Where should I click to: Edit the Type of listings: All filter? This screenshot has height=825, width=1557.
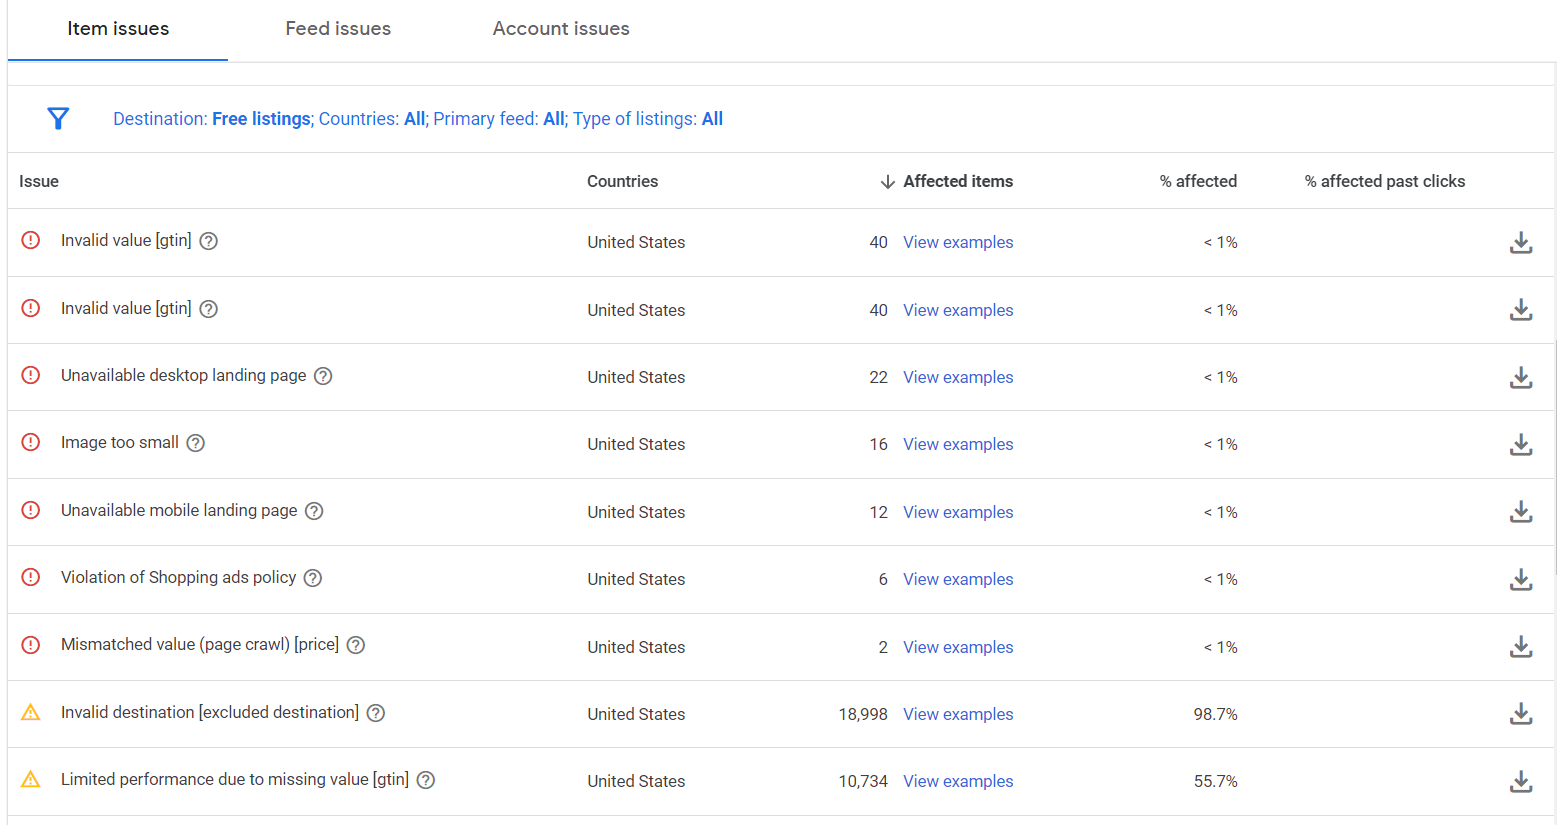tap(648, 119)
